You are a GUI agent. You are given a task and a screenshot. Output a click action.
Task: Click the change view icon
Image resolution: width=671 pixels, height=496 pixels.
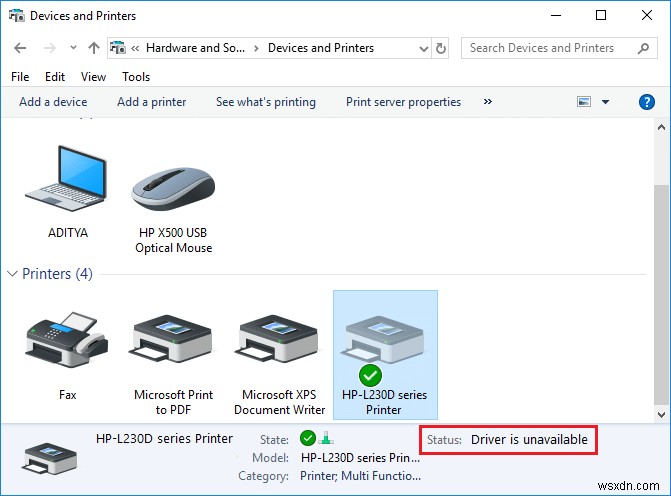(584, 101)
